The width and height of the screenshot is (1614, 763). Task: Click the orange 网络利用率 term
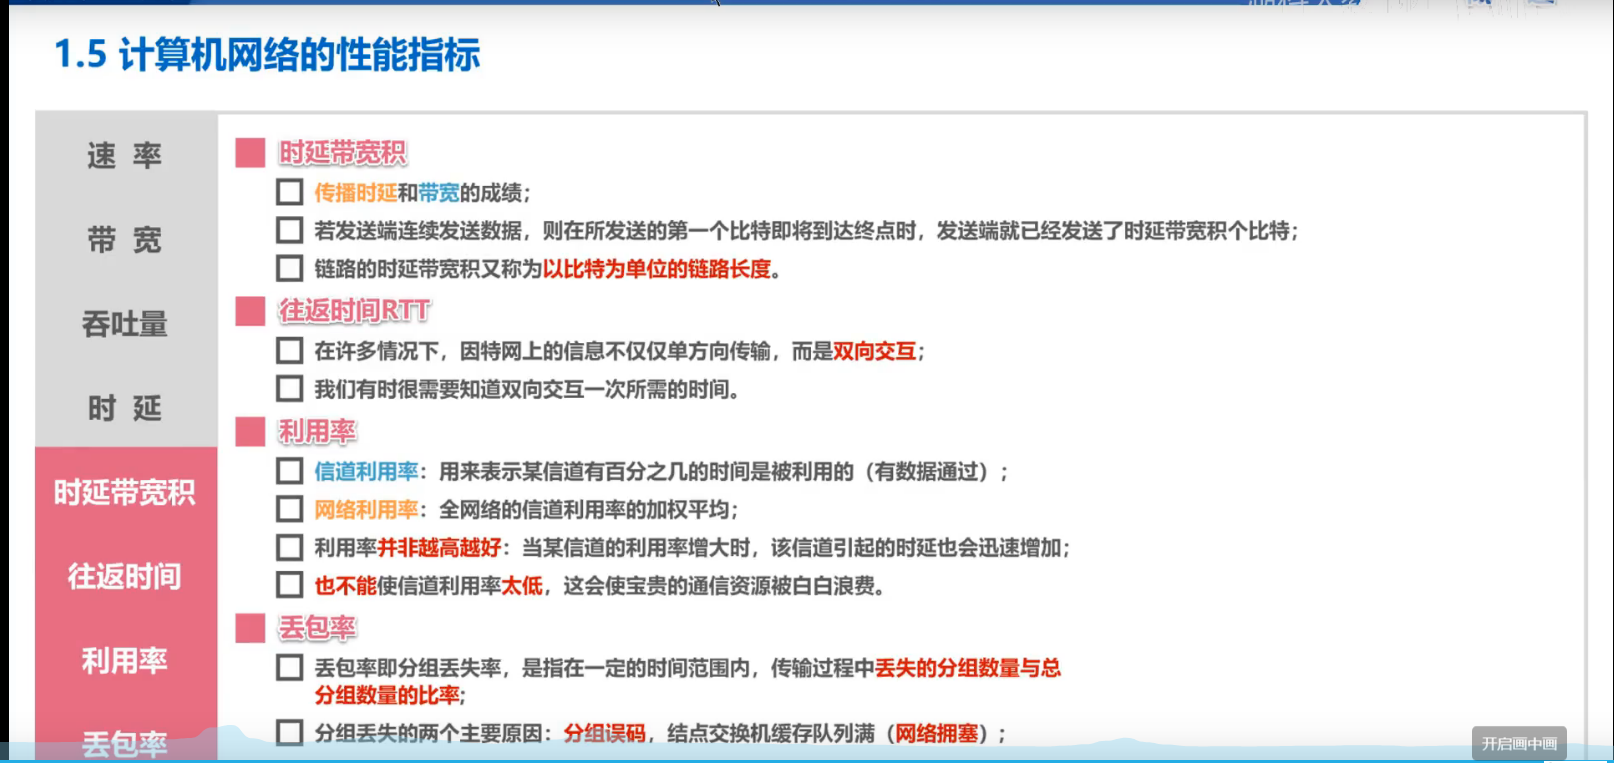(x=366, y=510)
